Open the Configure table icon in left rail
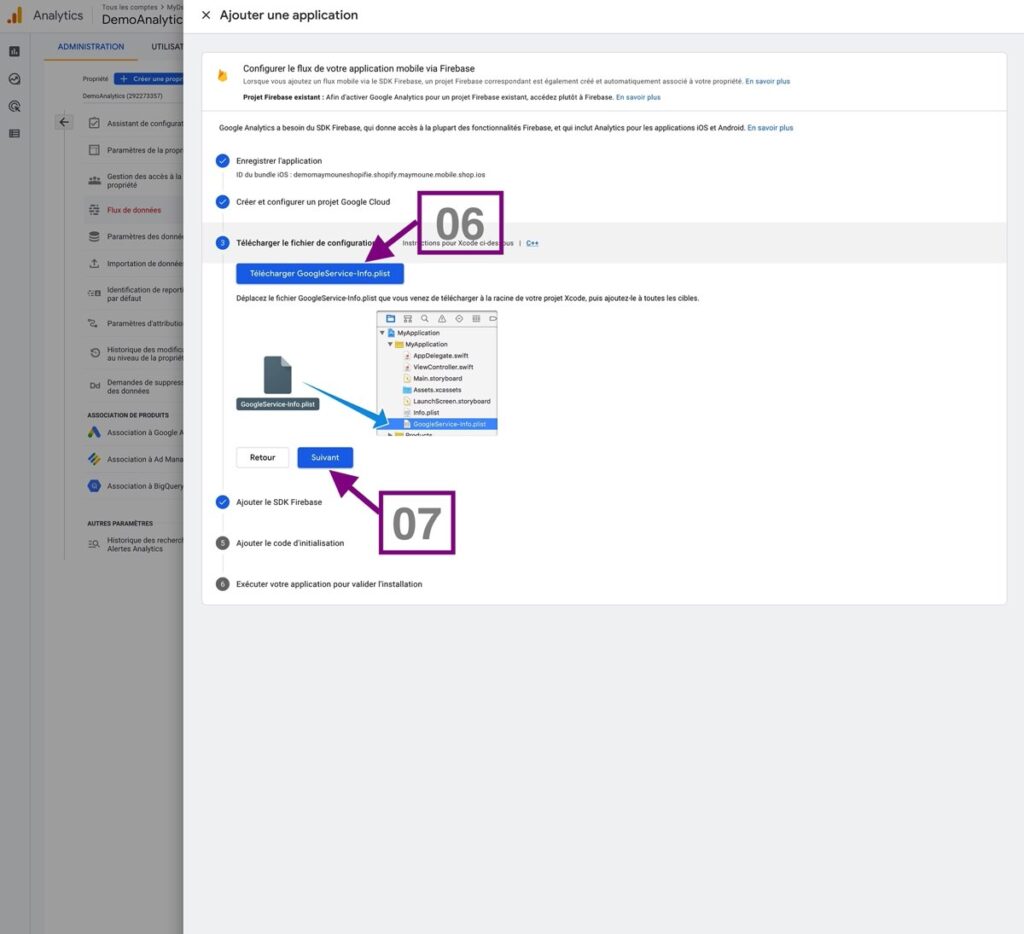Screen dimensions: 1024x934 (x=14, y=134)
